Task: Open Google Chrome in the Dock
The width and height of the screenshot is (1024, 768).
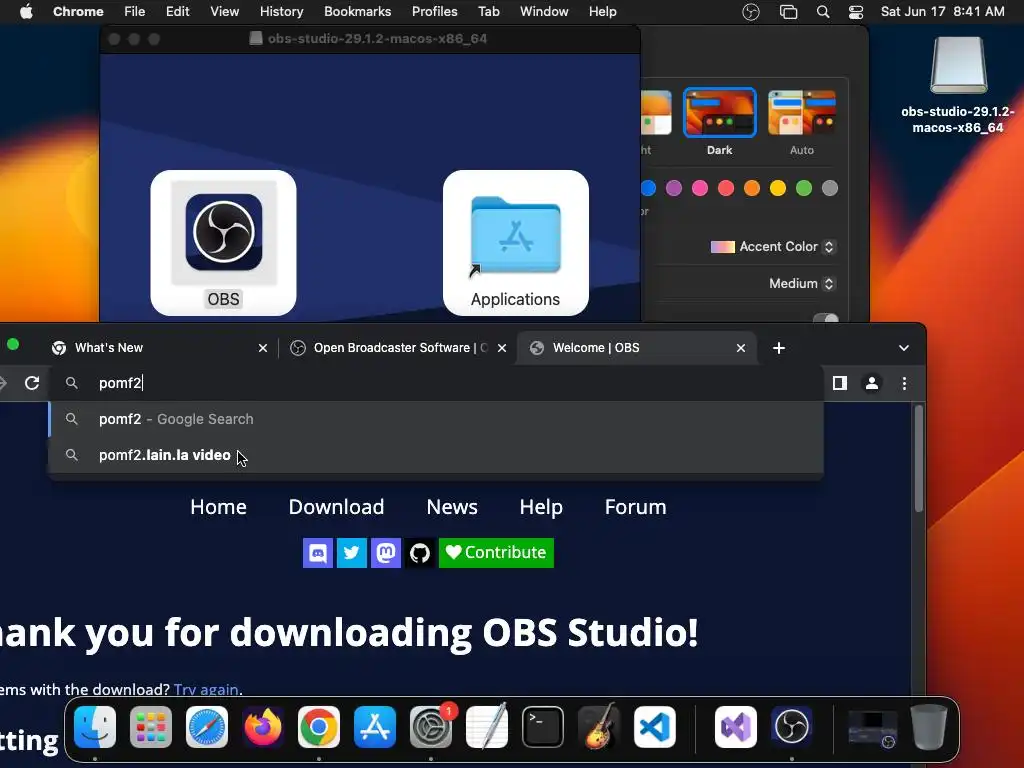Action: (319, 727)
